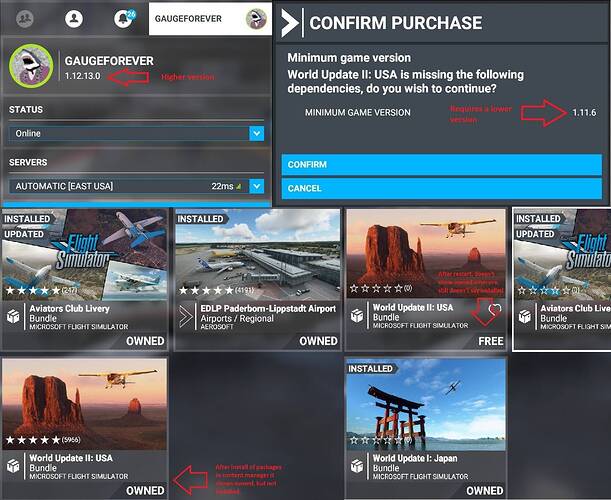This screenshot has height=500, width=611.
Task: Click OWNED label on EDLP Paderborn-Lippstadt card
Action: click(318, 341)
